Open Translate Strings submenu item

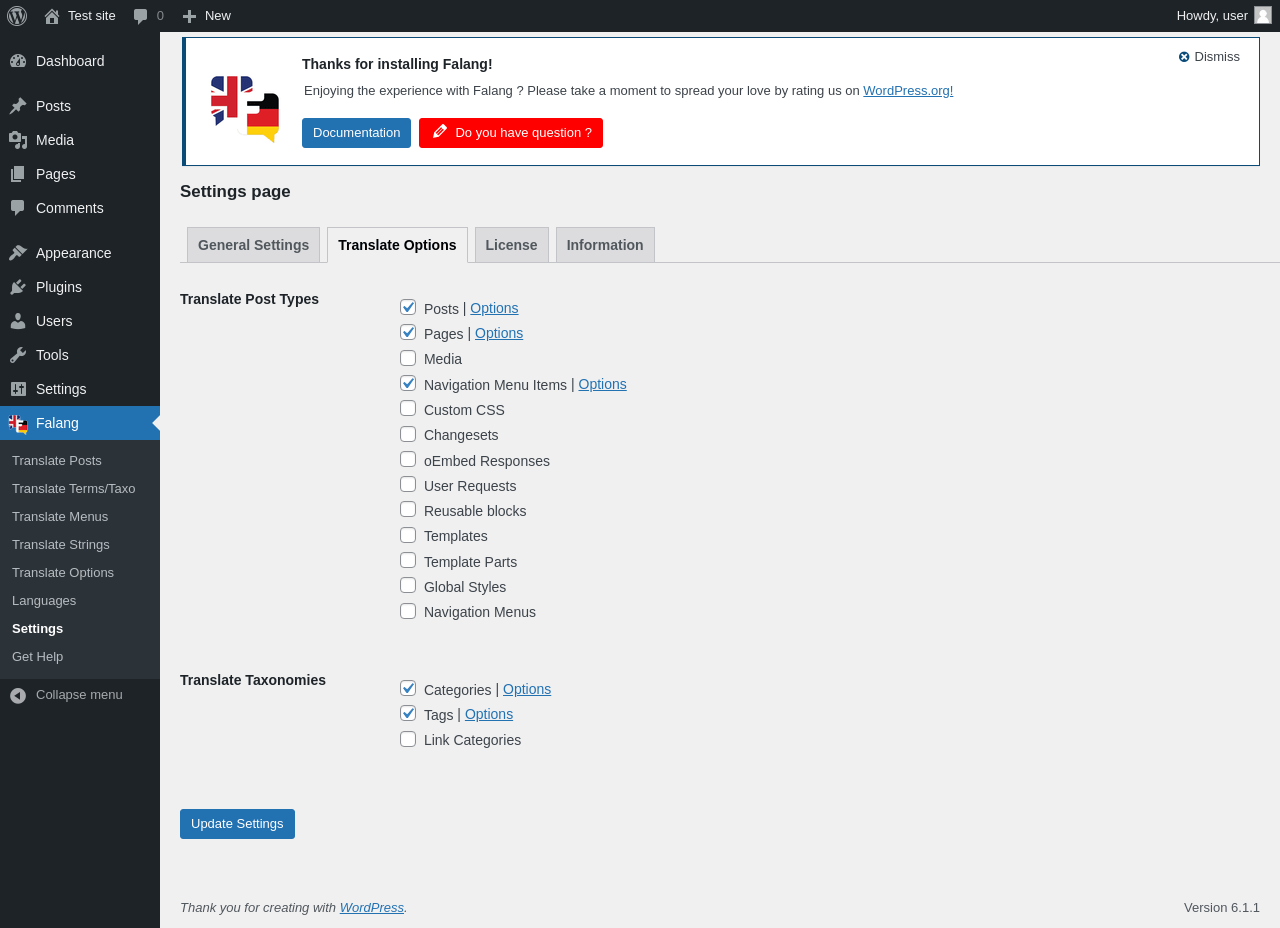61,545
